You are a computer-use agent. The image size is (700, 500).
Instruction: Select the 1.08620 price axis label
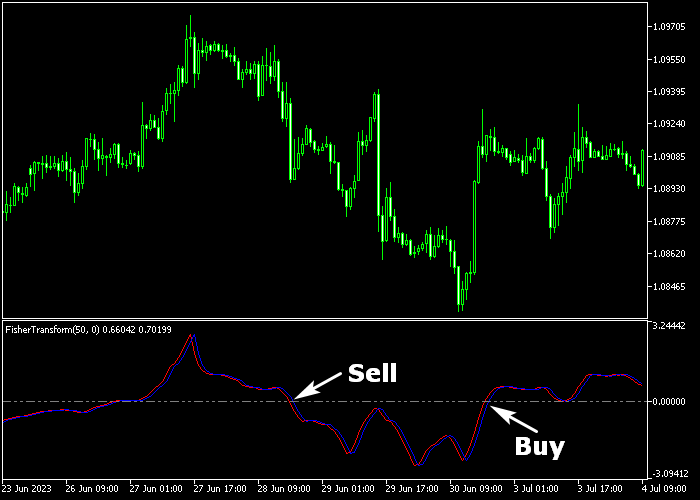(669, 254)
